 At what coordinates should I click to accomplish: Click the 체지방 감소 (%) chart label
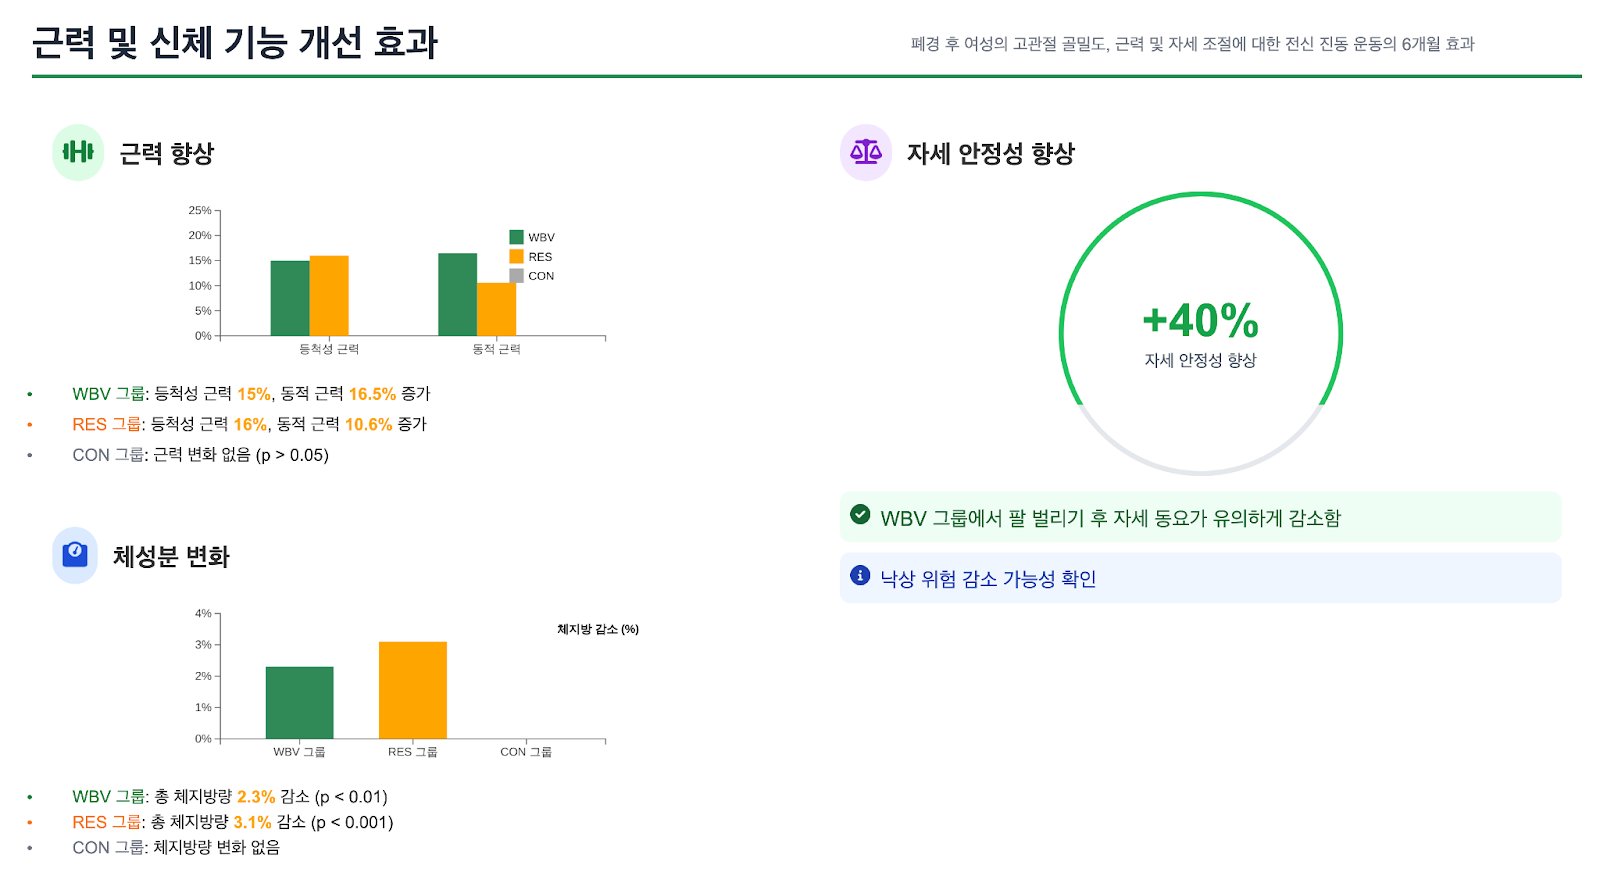point(598,629)
